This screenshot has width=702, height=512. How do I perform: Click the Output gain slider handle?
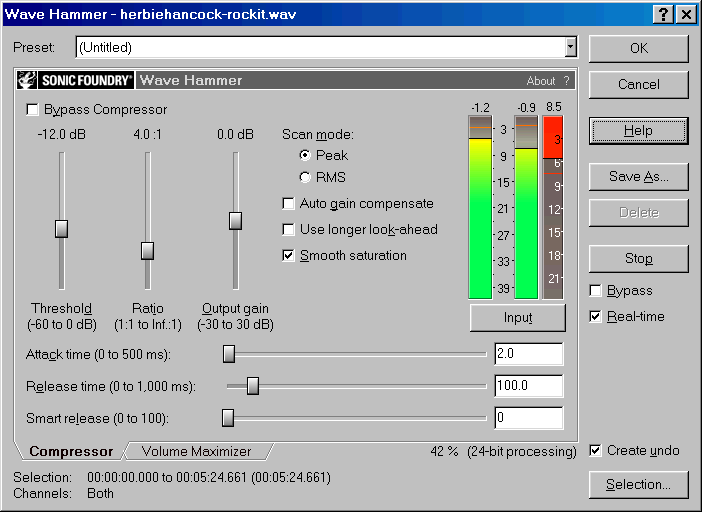coord(235,221)
